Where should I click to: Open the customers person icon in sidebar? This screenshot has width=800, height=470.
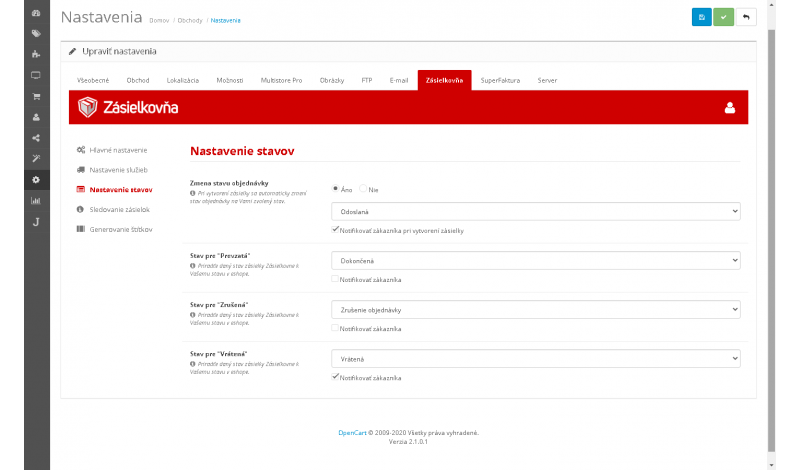coord(36,117)
